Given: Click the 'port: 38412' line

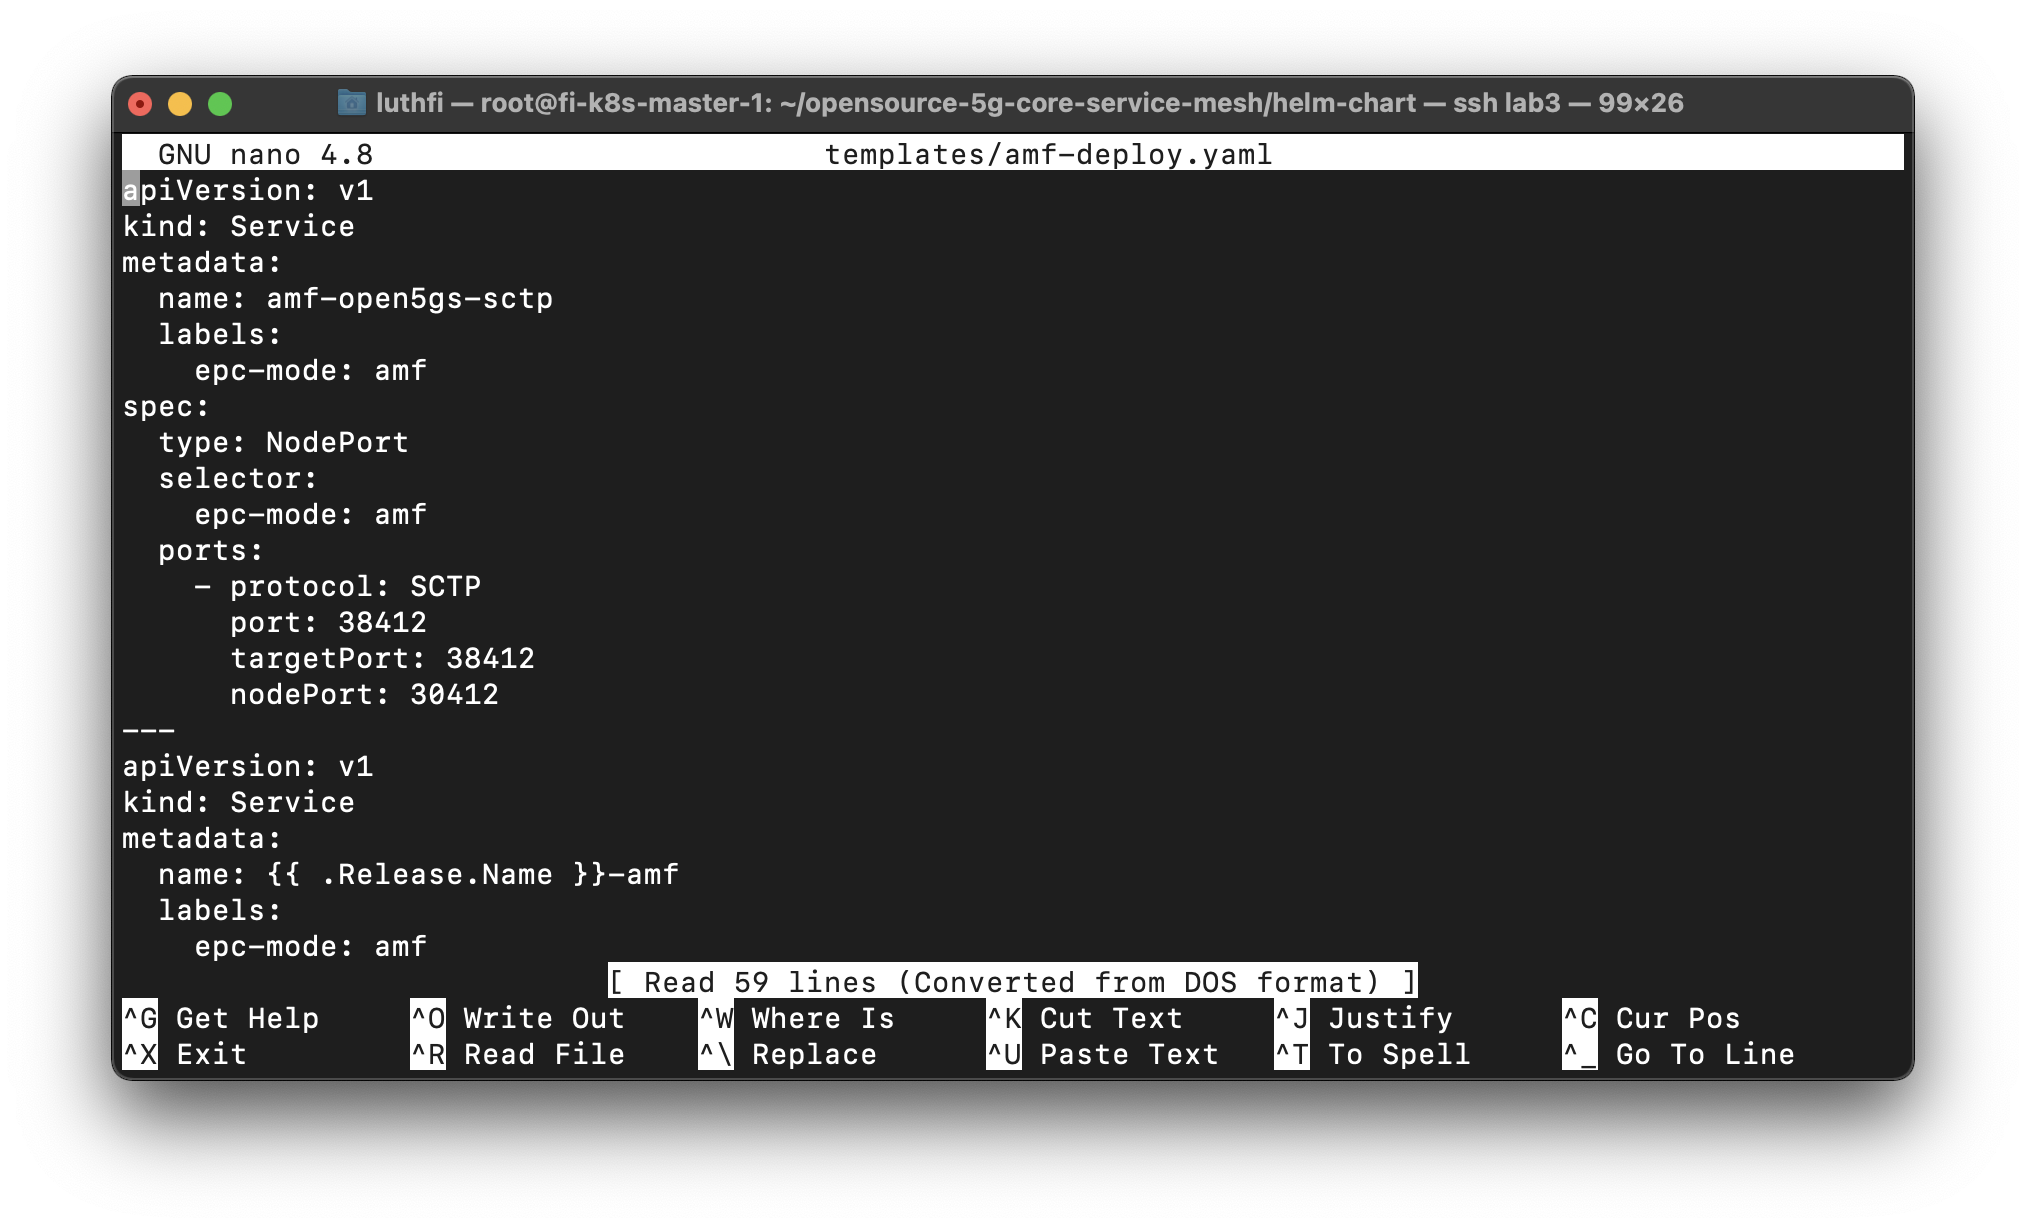Looking at the screenshot, I should [x=328, y=622].
